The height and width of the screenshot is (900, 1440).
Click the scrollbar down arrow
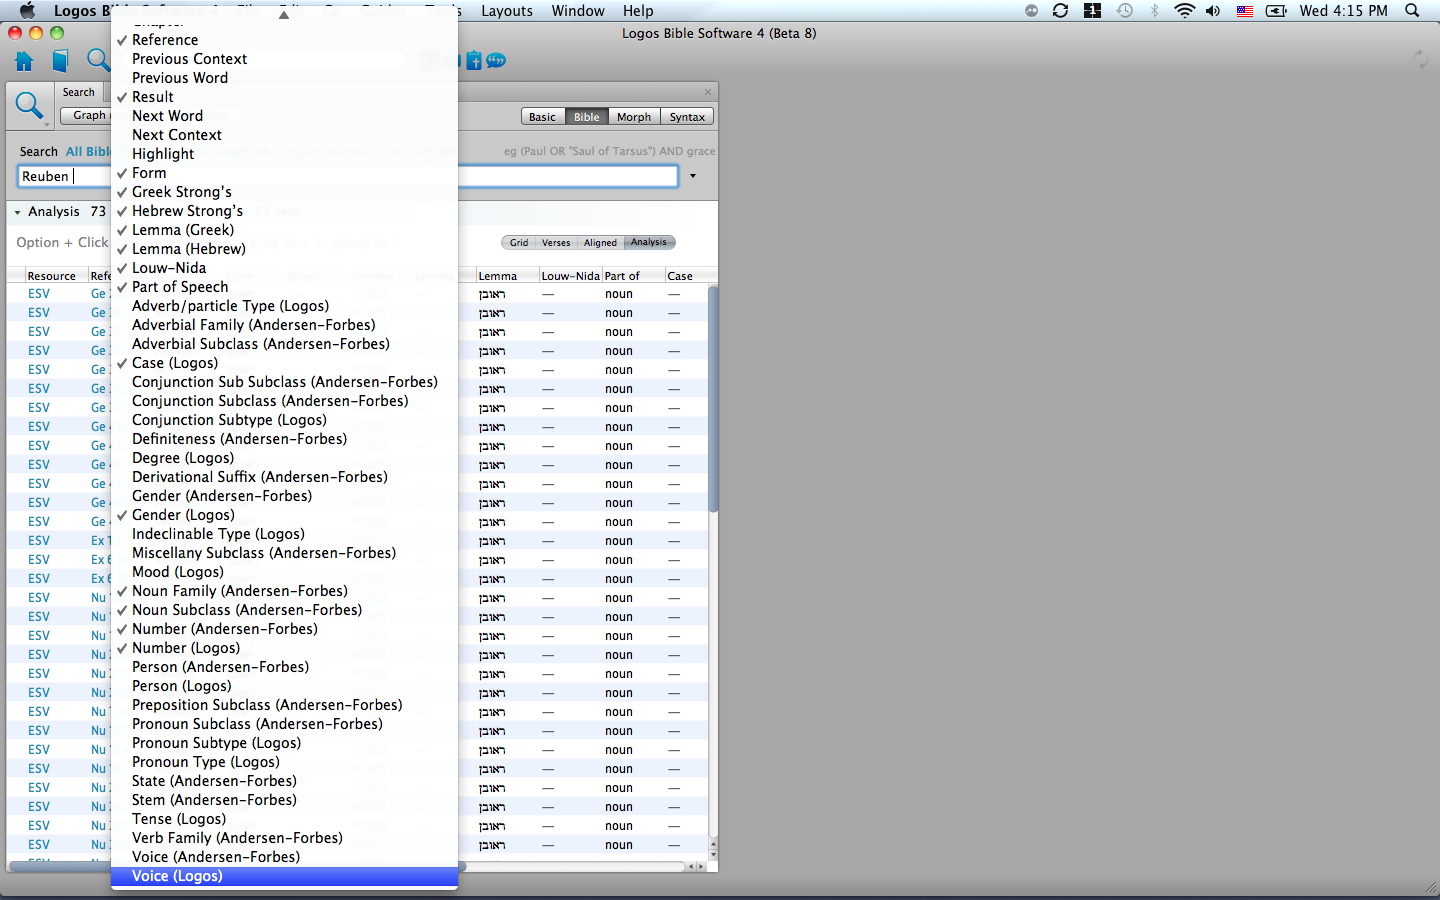tap(713, 855)
